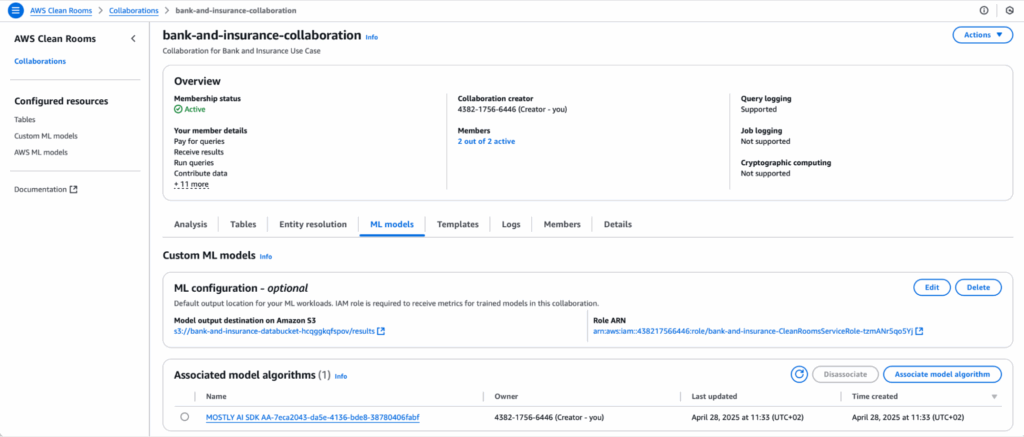Click the refresh icon for model algorithms

(x=799, y=374)
